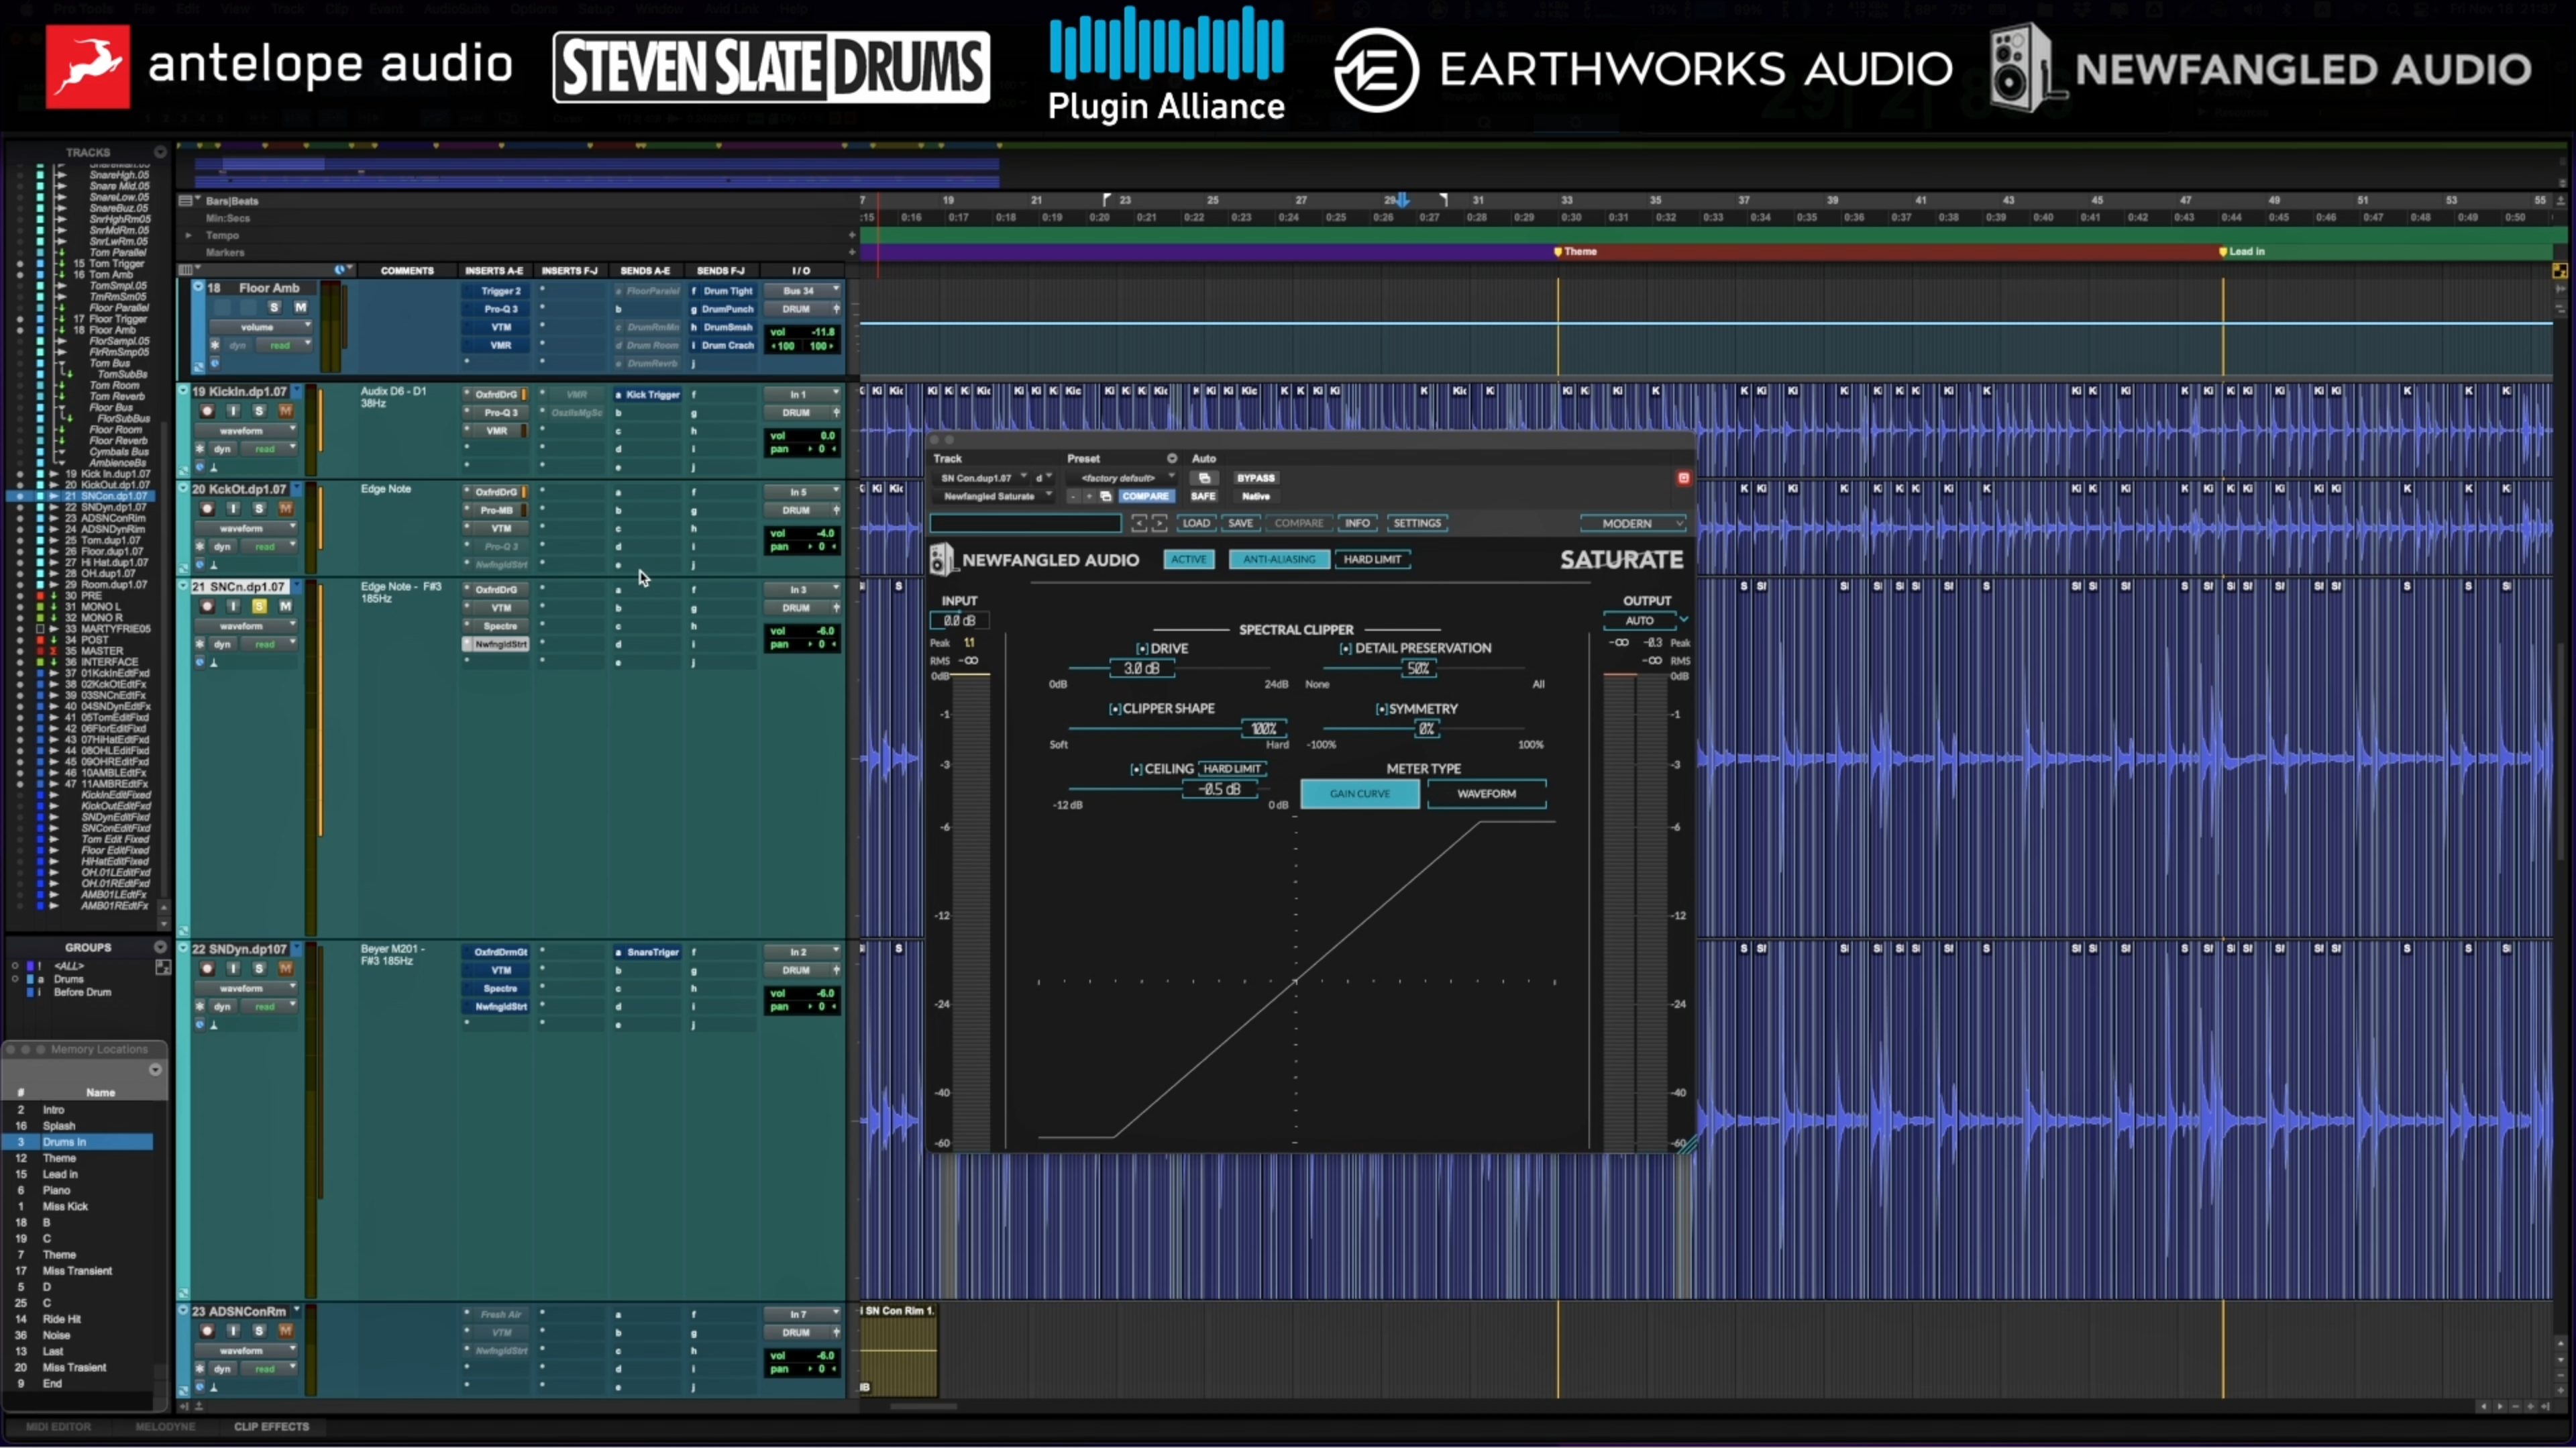Toggle the ACTIVE button in Saturate
Screen dimensions: 2576x1448
tap(1189, 560)
